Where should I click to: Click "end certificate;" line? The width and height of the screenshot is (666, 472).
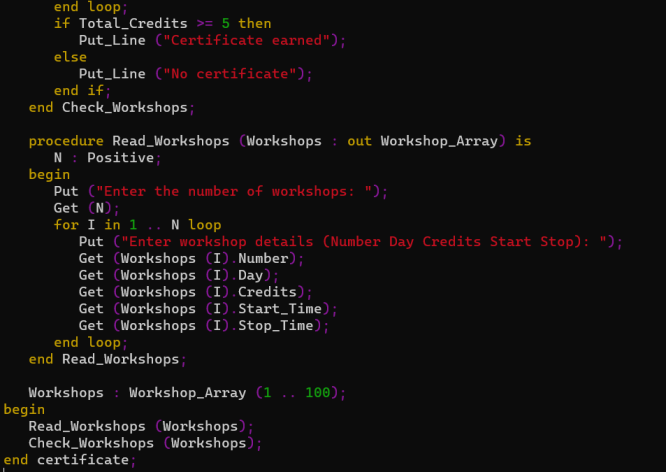click(x=70, y=460)
